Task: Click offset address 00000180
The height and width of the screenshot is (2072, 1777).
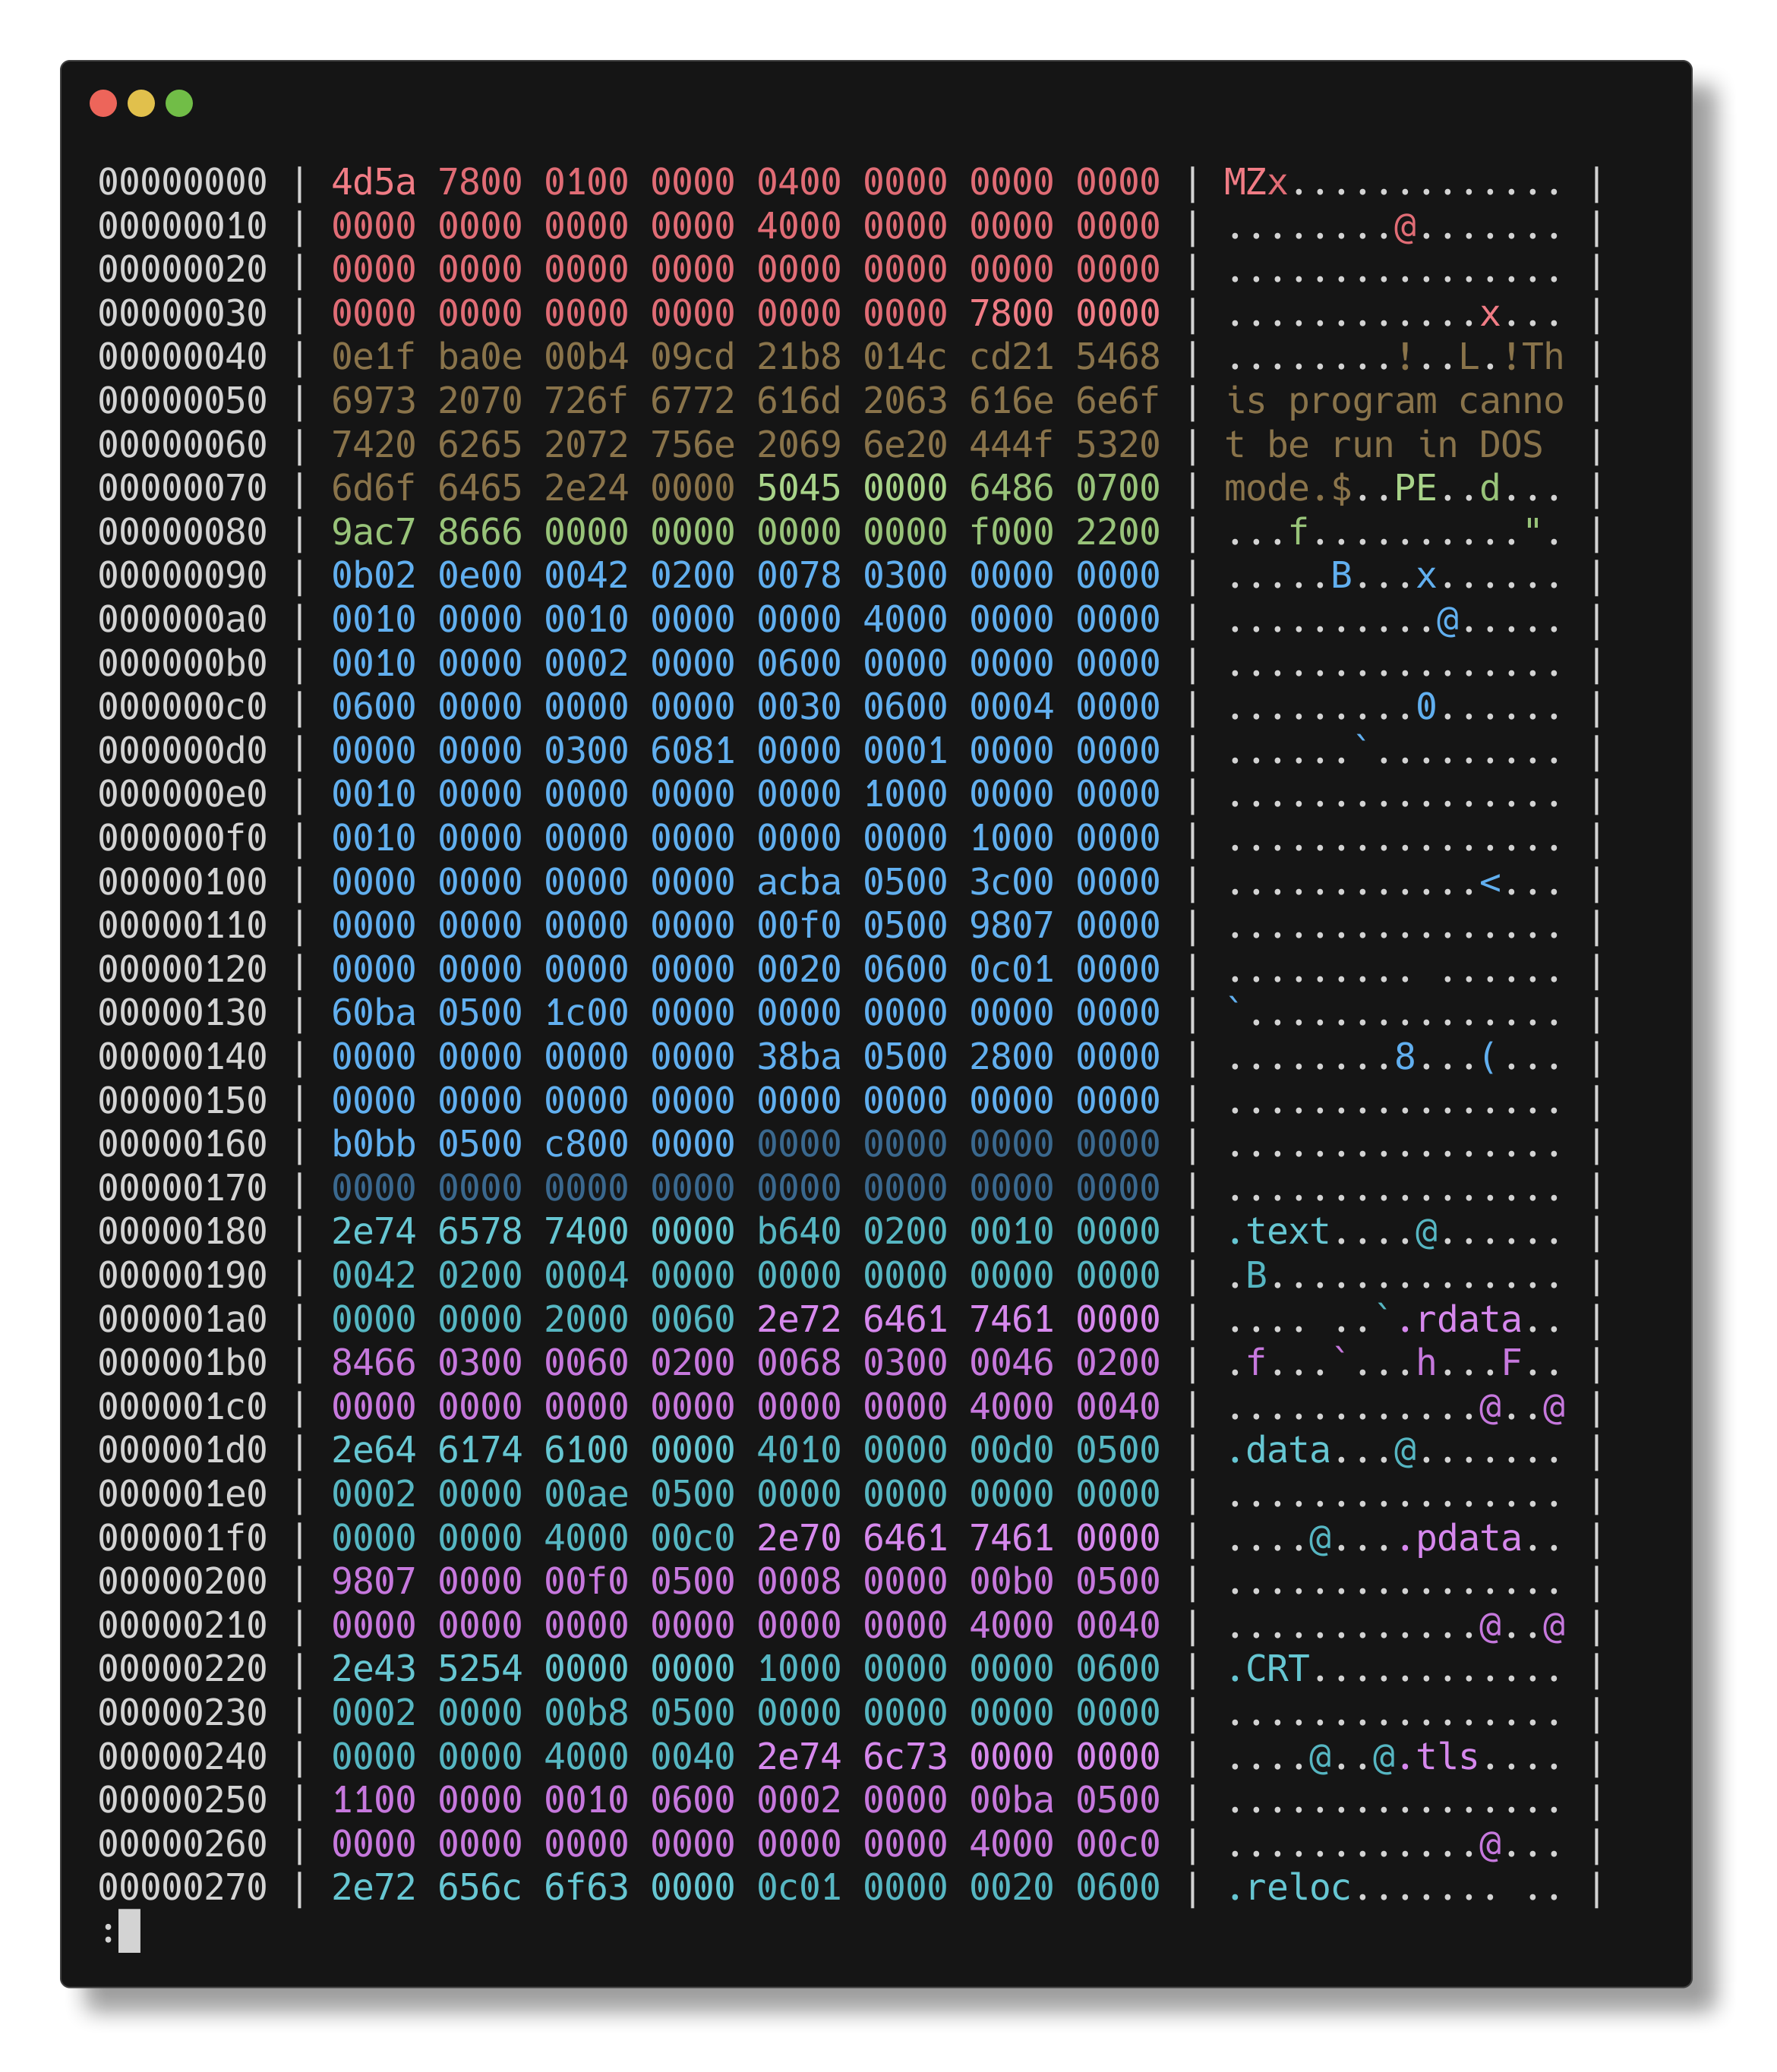Action: point(182,1232)
